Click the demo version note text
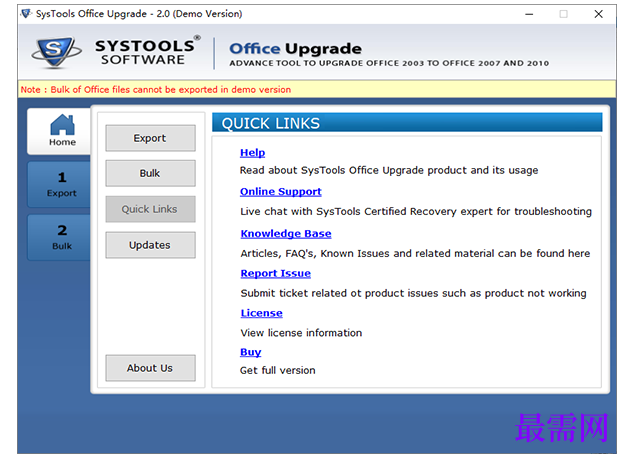This screenshot has height=459, width=627. pos(156,90)
